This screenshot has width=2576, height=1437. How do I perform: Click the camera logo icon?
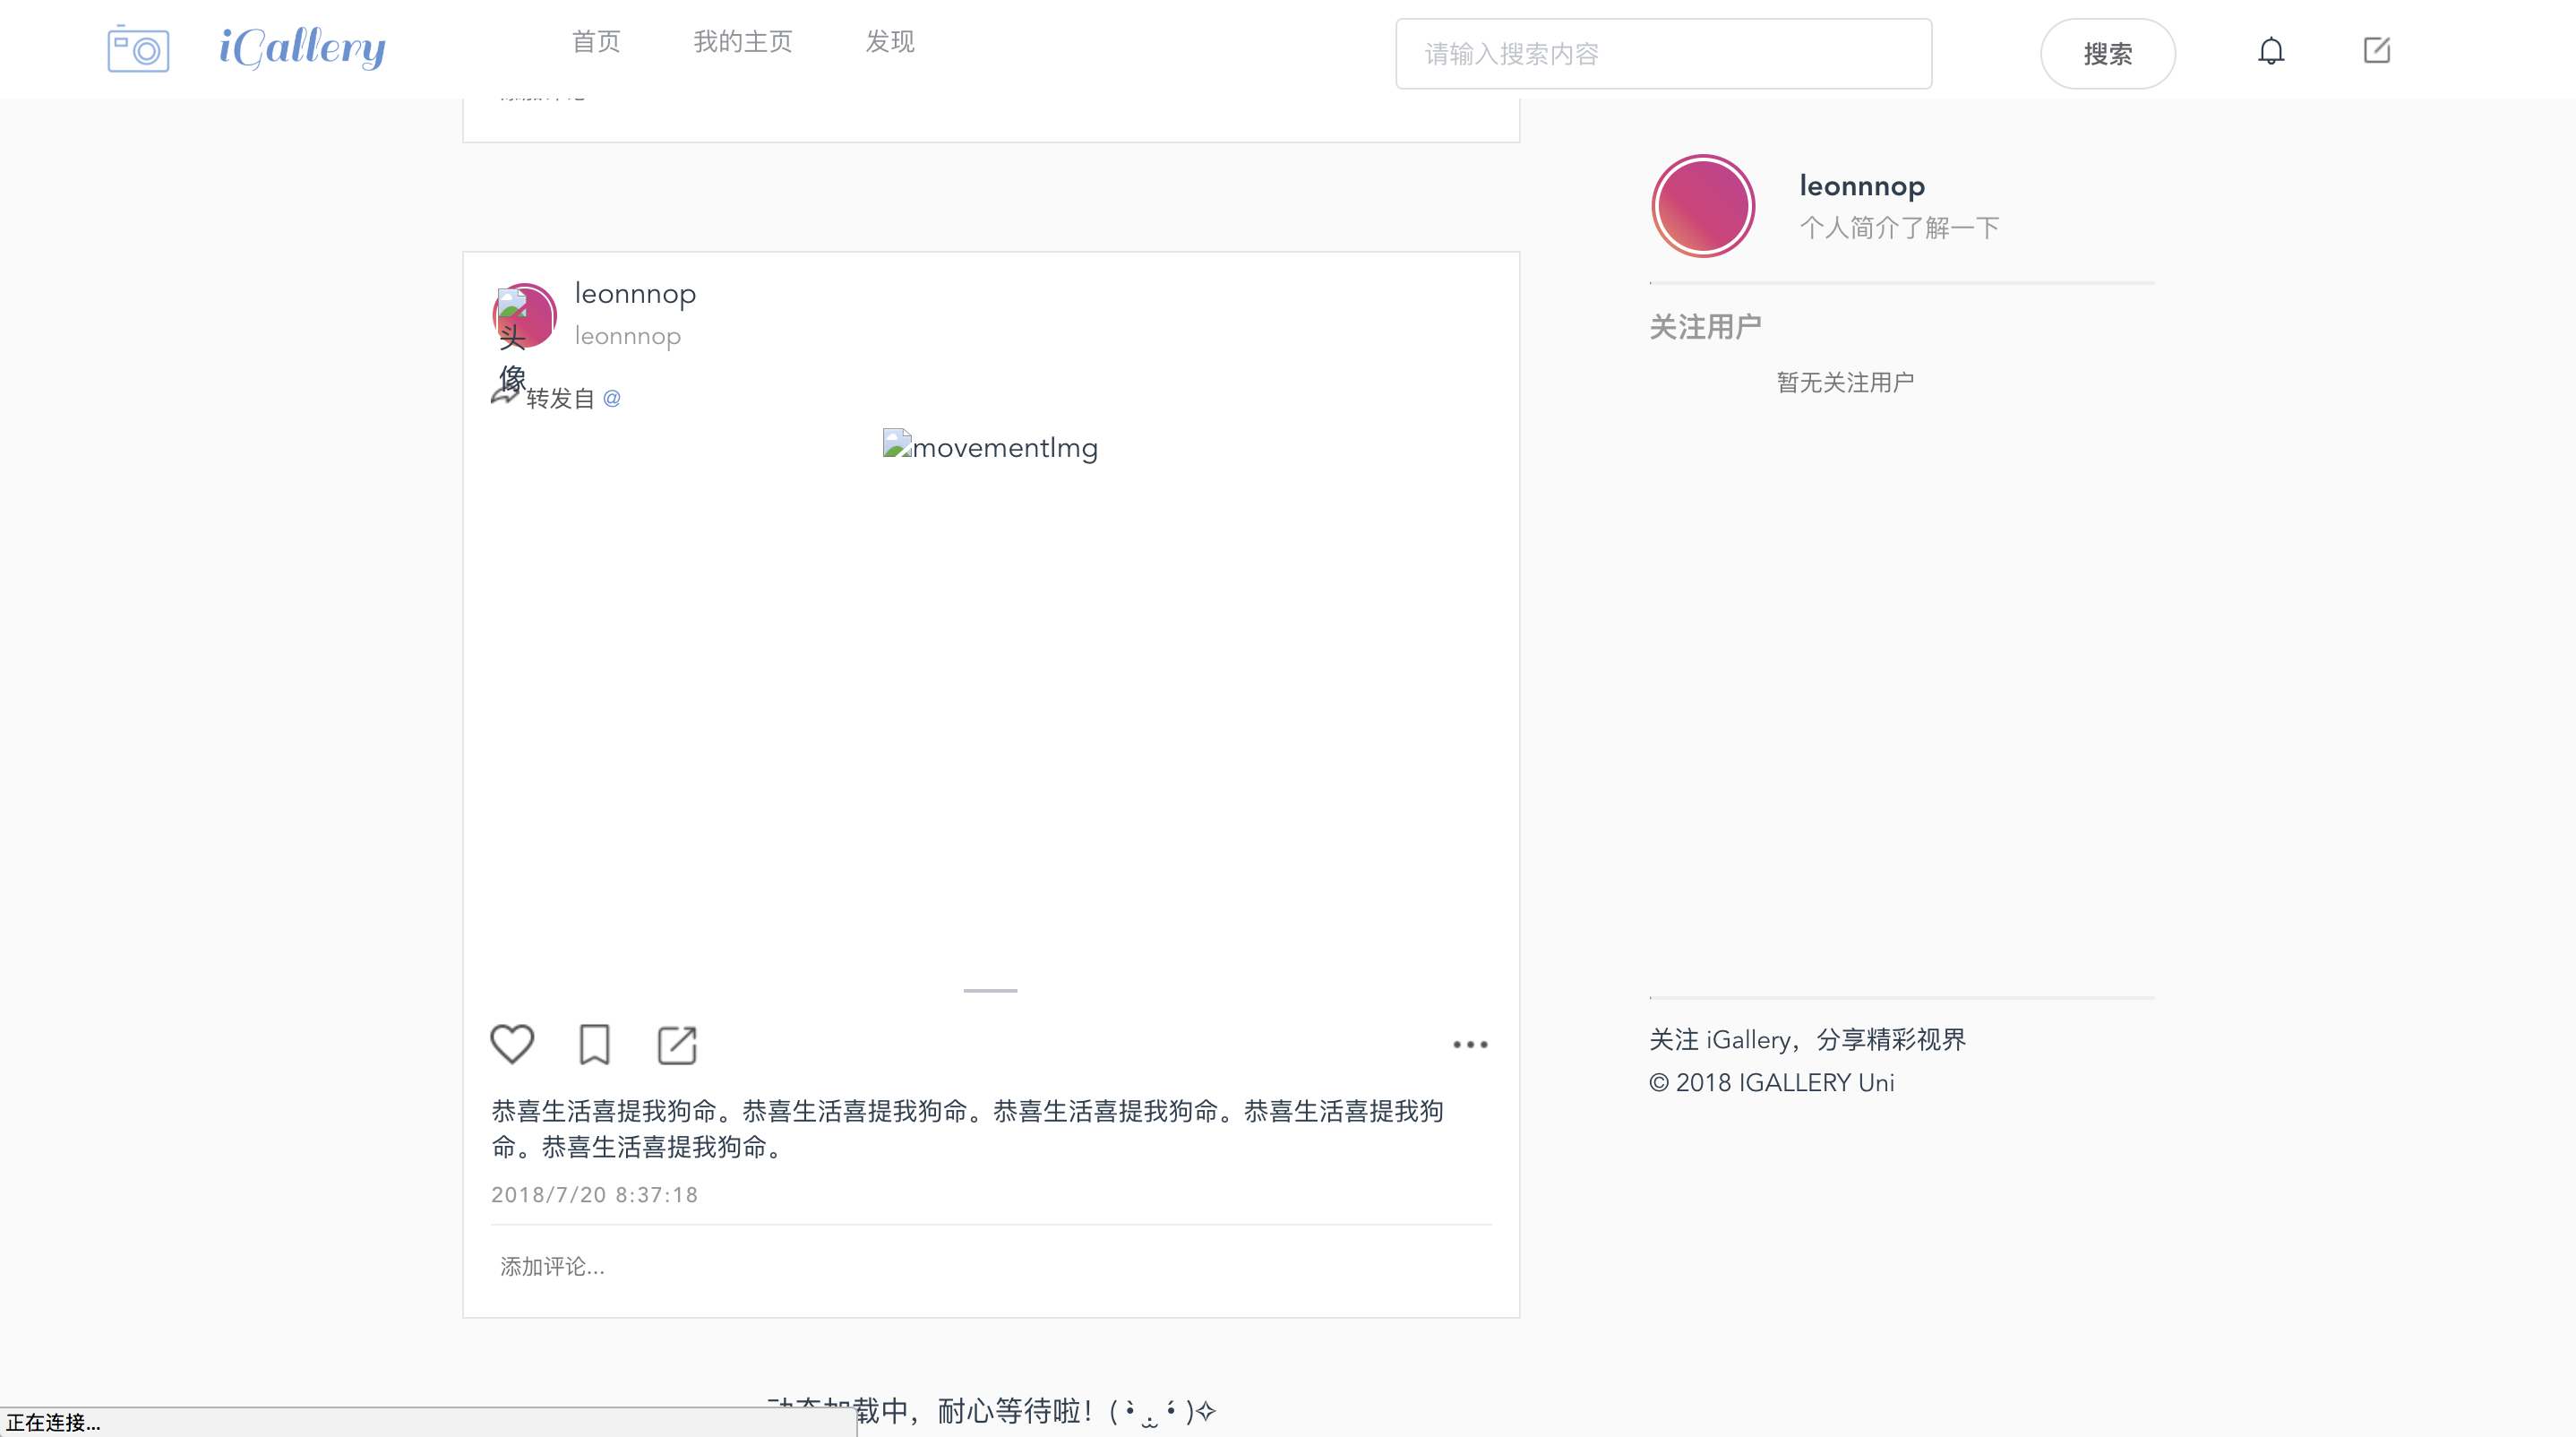(x=138, y=49)
